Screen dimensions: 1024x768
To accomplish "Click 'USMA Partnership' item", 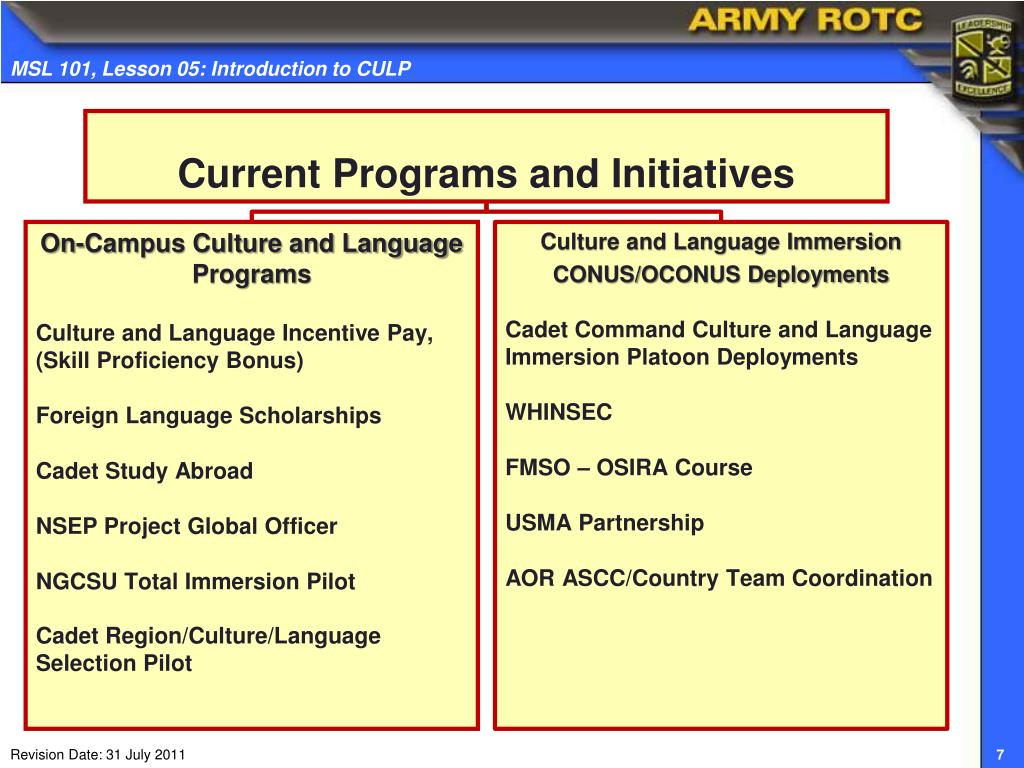I will [x=605, y=522].
